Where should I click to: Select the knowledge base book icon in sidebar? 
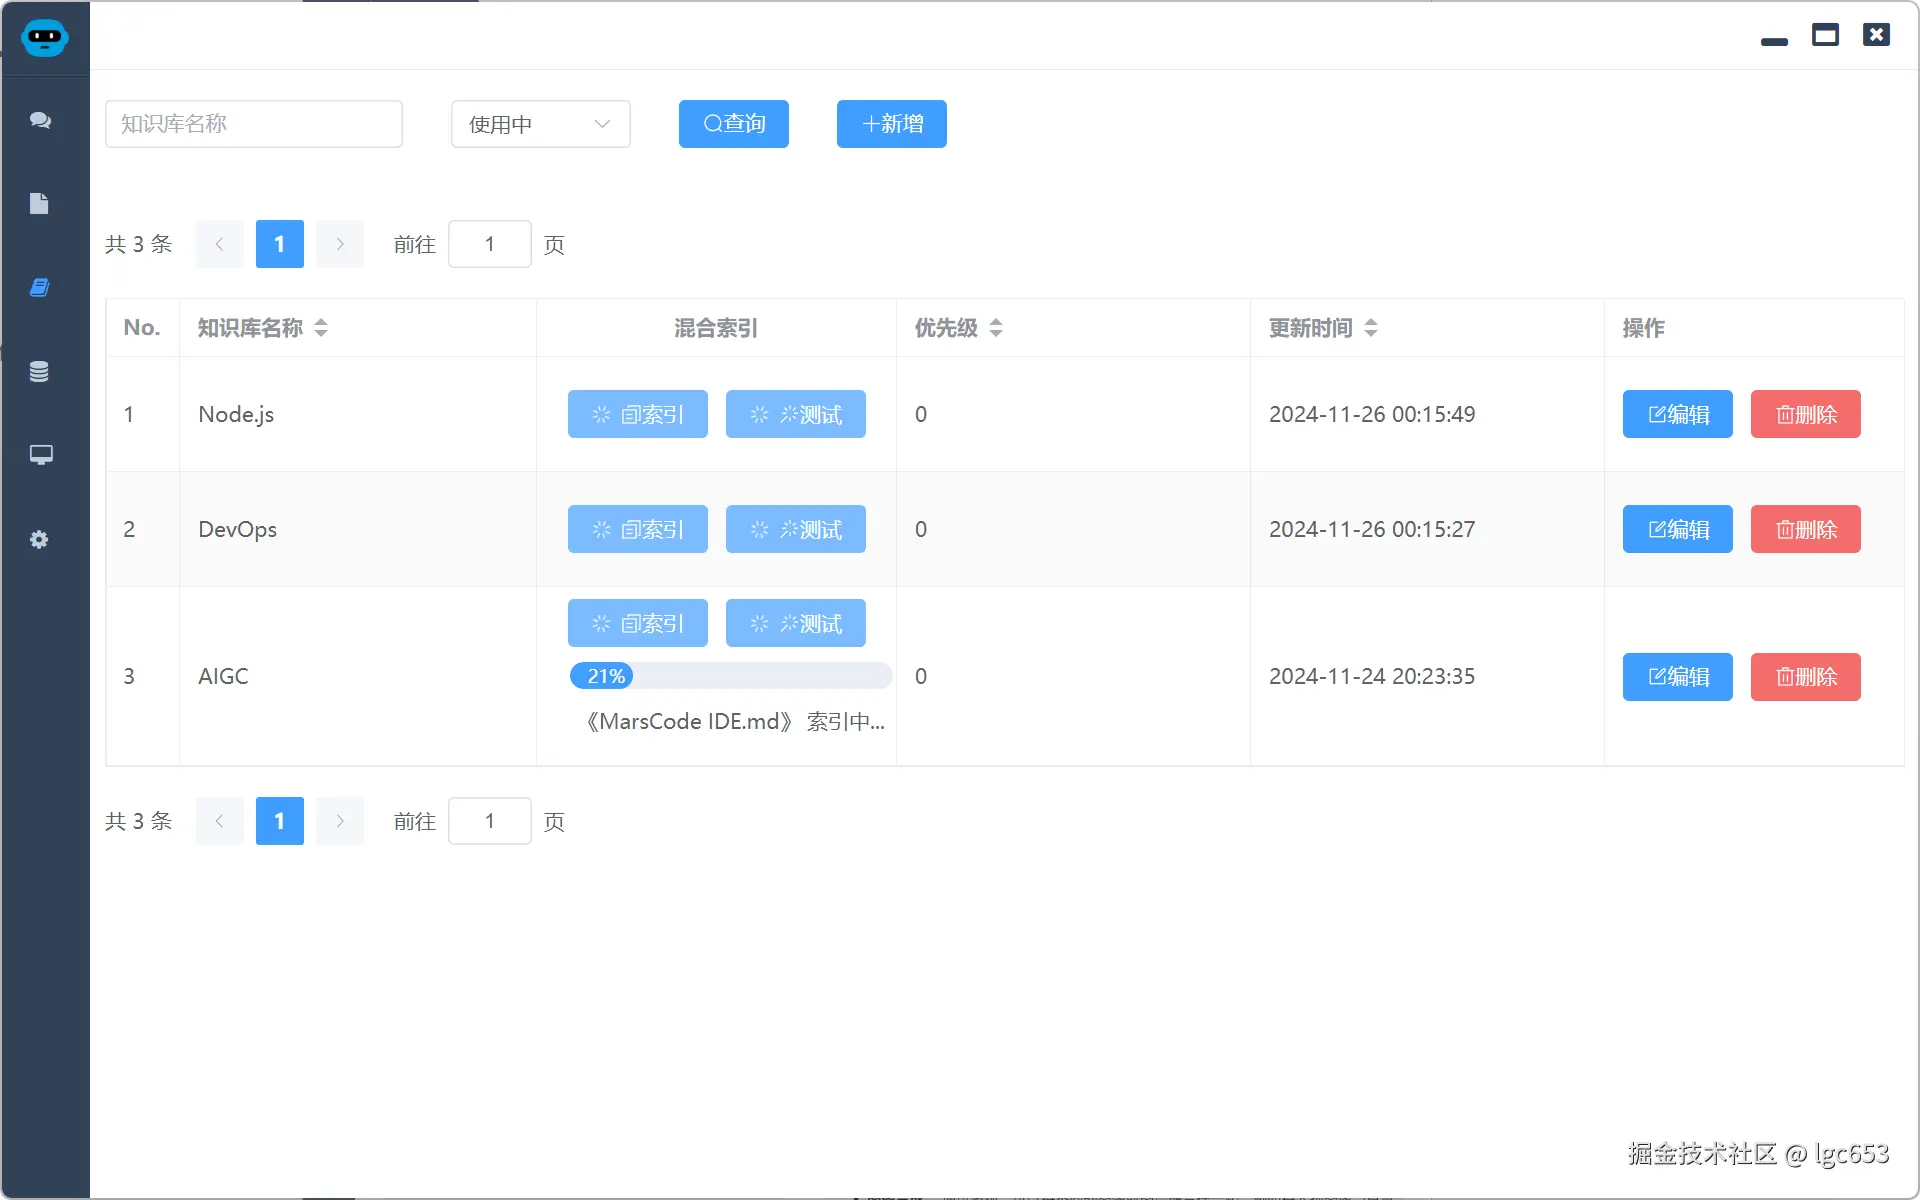[x=40, y=287]
